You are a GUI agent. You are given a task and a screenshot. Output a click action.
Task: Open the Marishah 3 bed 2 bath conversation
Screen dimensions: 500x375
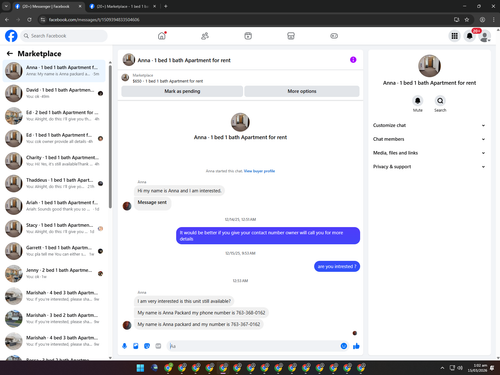(54, 318)
